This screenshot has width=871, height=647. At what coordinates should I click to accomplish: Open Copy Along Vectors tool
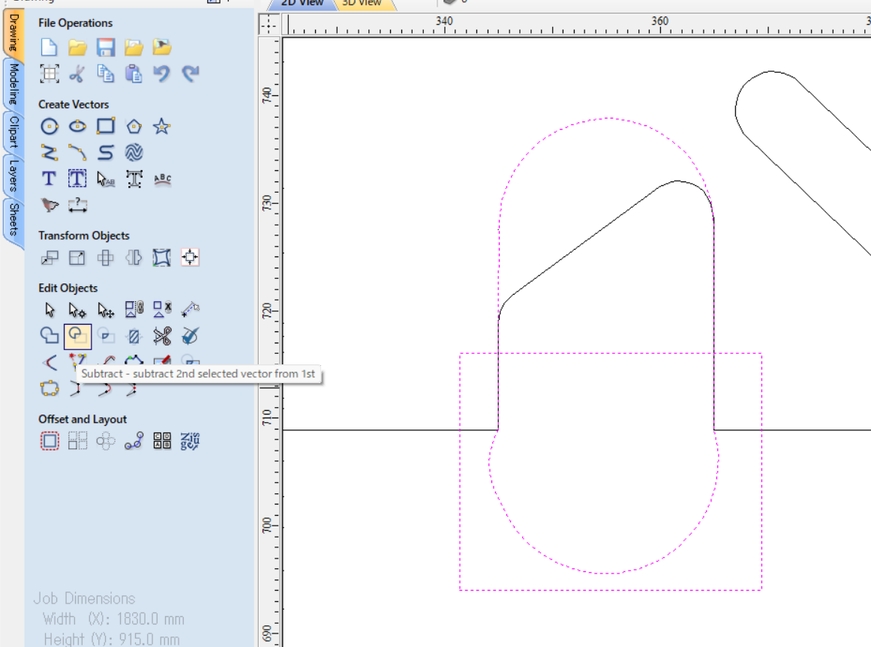134,442
